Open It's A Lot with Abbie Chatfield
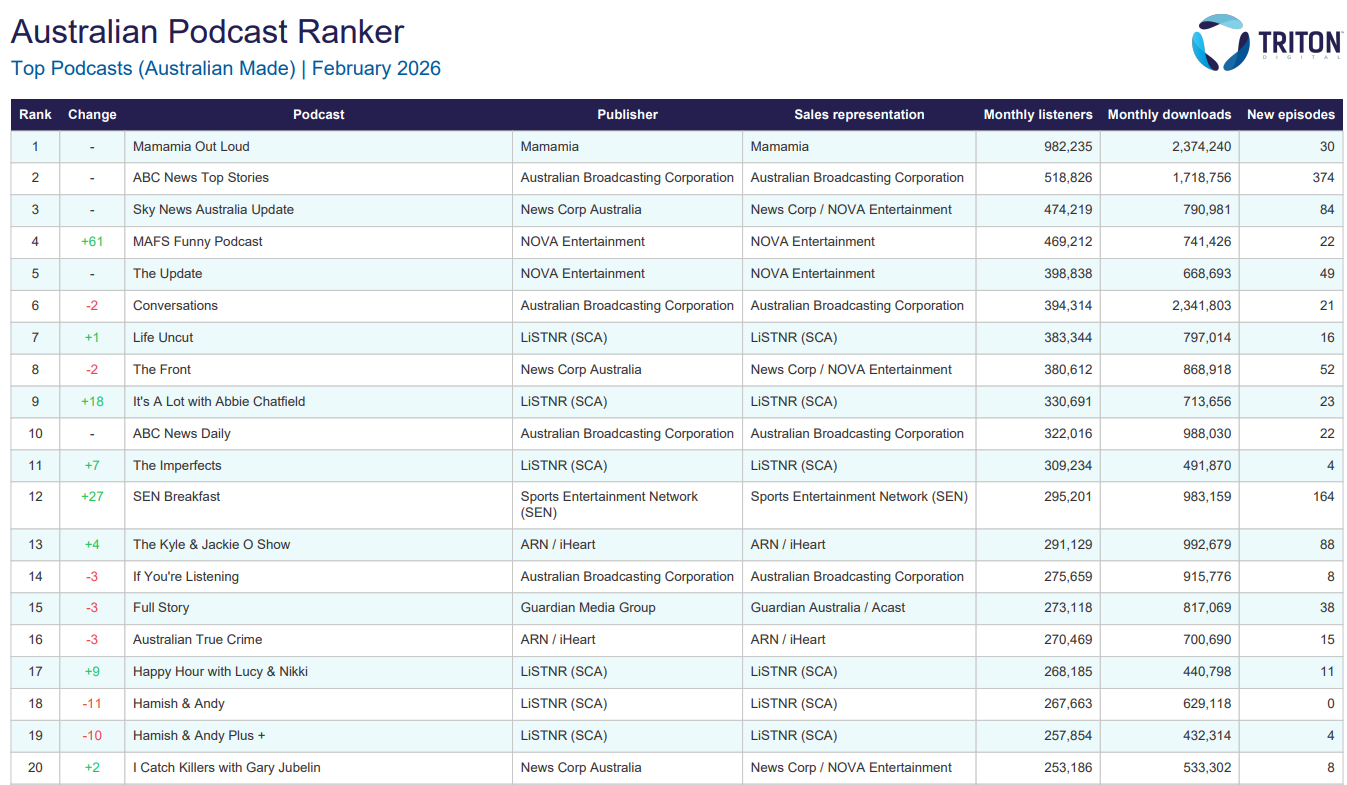The image size is (1347, 785). pos(219,402)
